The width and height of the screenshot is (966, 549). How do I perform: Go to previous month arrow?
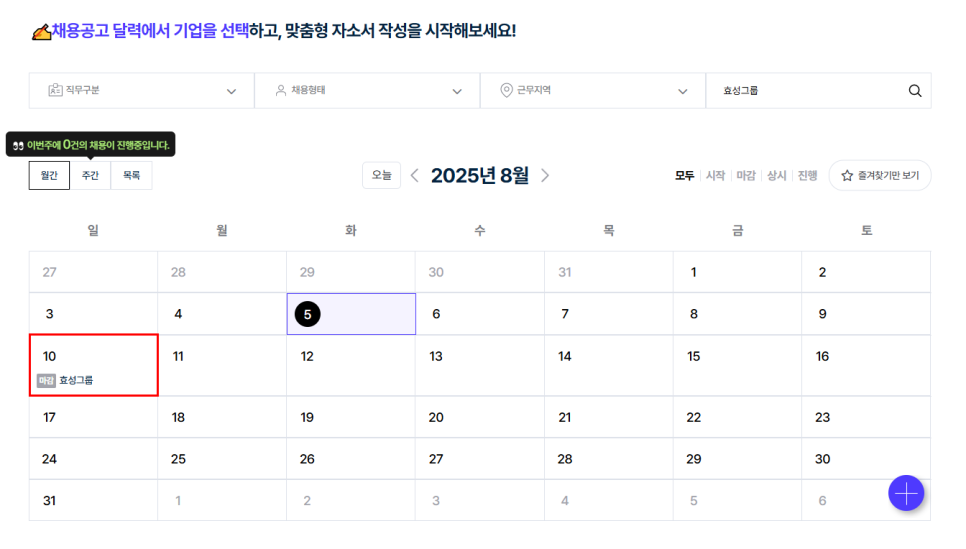[x=415, y=176]
